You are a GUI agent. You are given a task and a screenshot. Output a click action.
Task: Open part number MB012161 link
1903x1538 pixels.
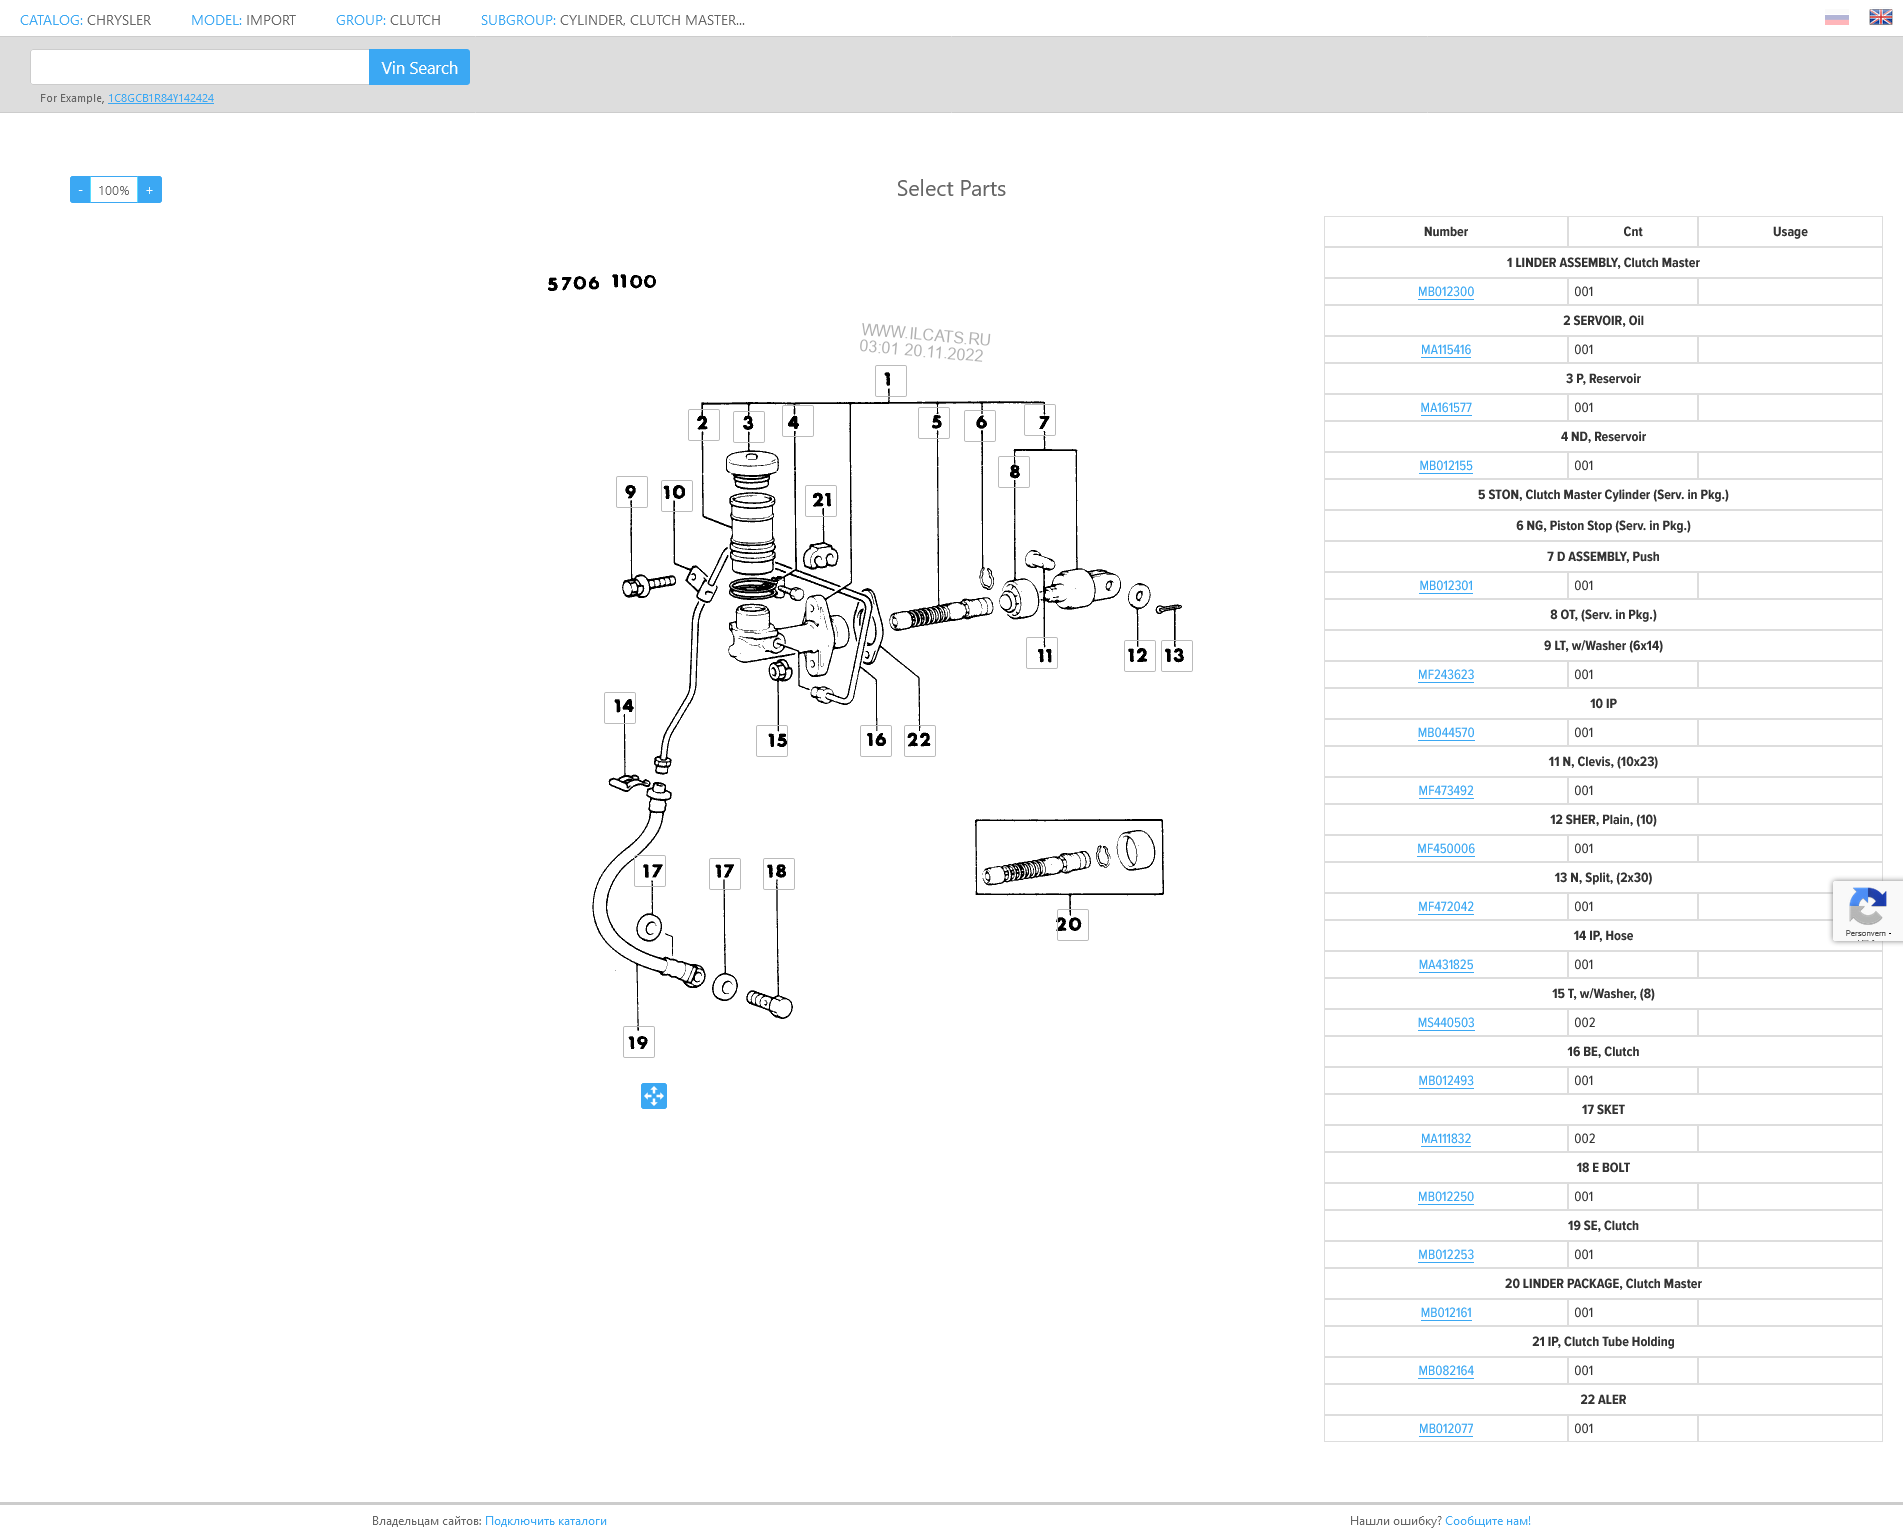tap(1445, 1313)
